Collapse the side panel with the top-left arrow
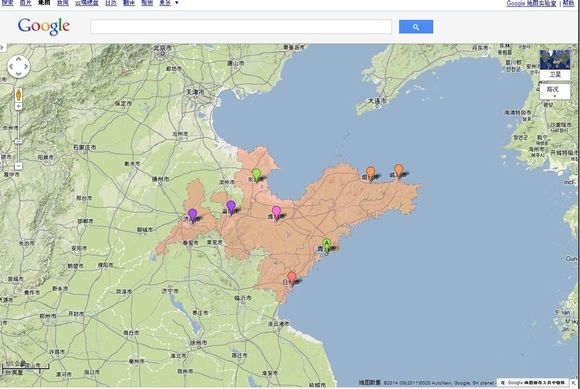The width and height of the screenshot is (580, 389). pyautogui.click(x=2, y=47)
